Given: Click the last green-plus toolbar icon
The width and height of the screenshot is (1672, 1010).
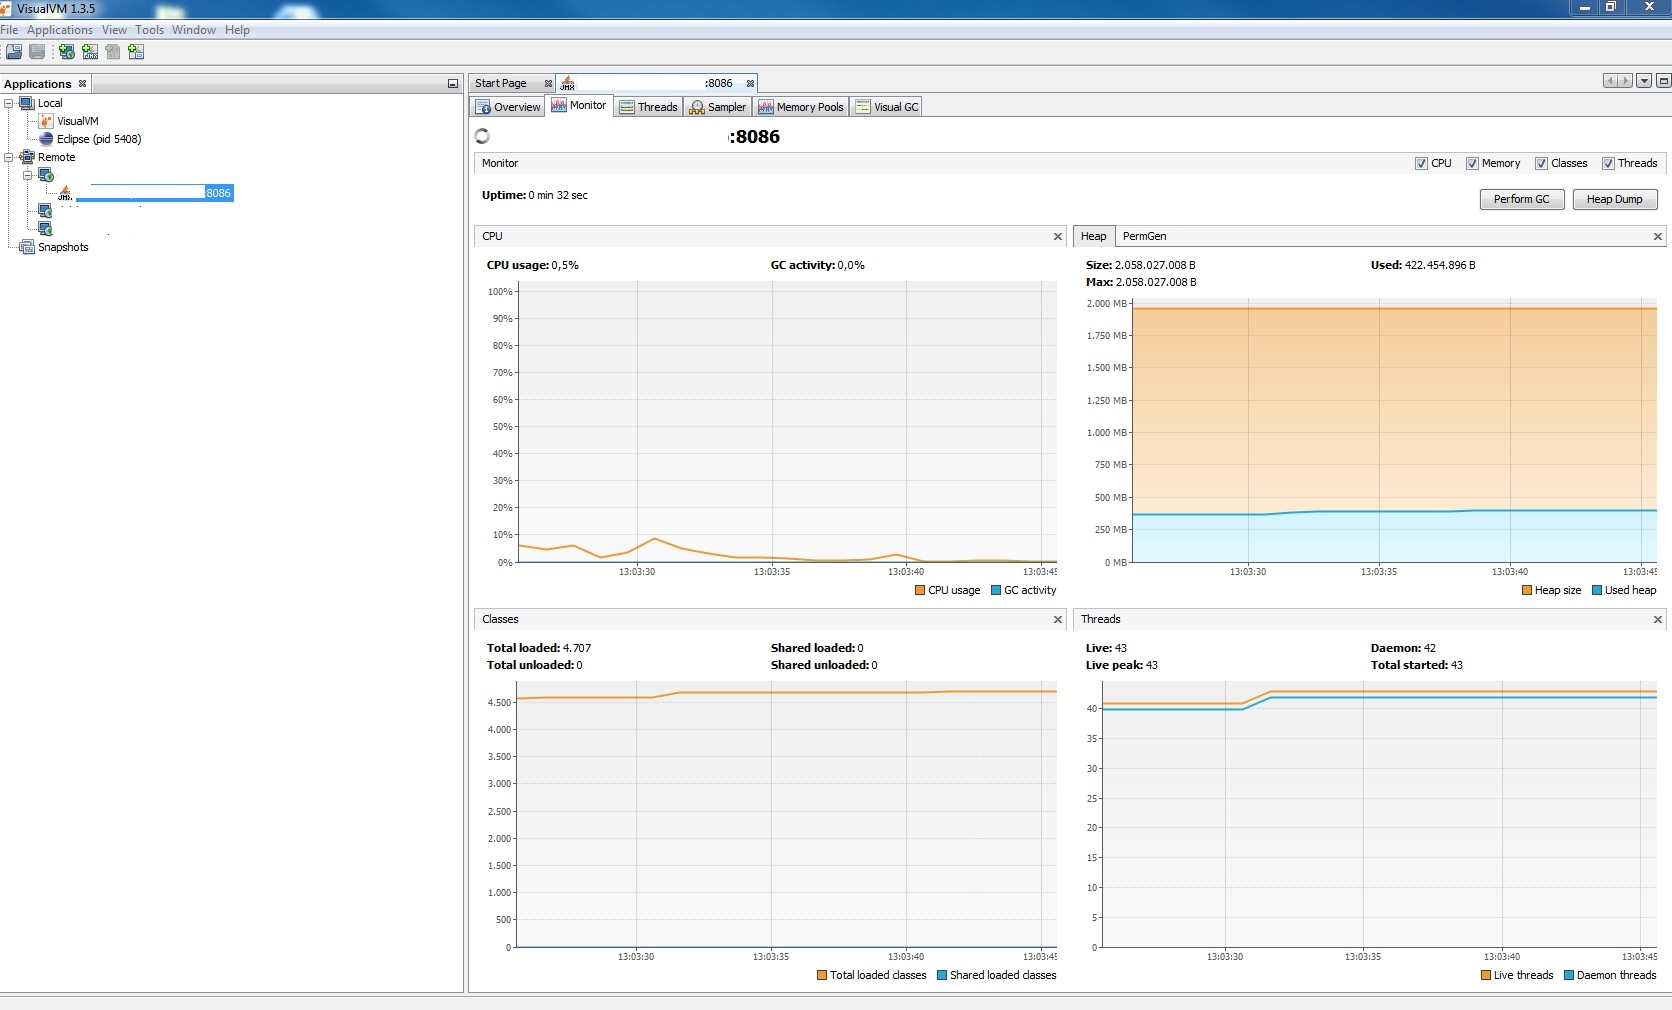Looking at the screenshot, I should [136, 52].
